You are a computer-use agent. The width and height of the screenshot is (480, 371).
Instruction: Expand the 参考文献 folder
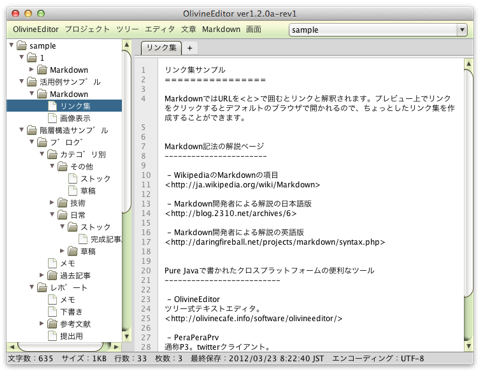click(42, 323)
